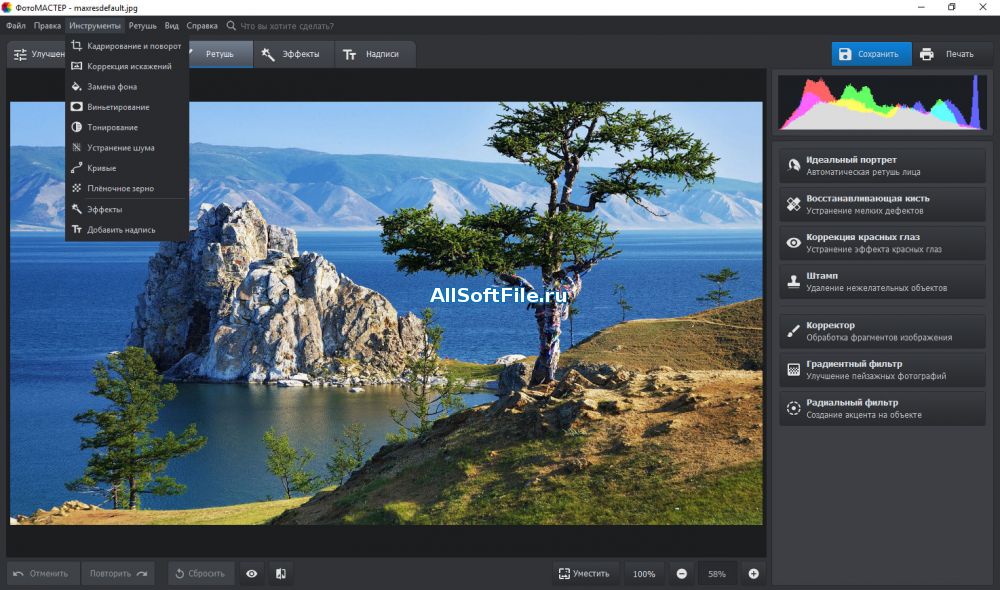Screen dimensions: 1000x590
Task: Click the Корректор brush icon
Action: tap(793, 331)
